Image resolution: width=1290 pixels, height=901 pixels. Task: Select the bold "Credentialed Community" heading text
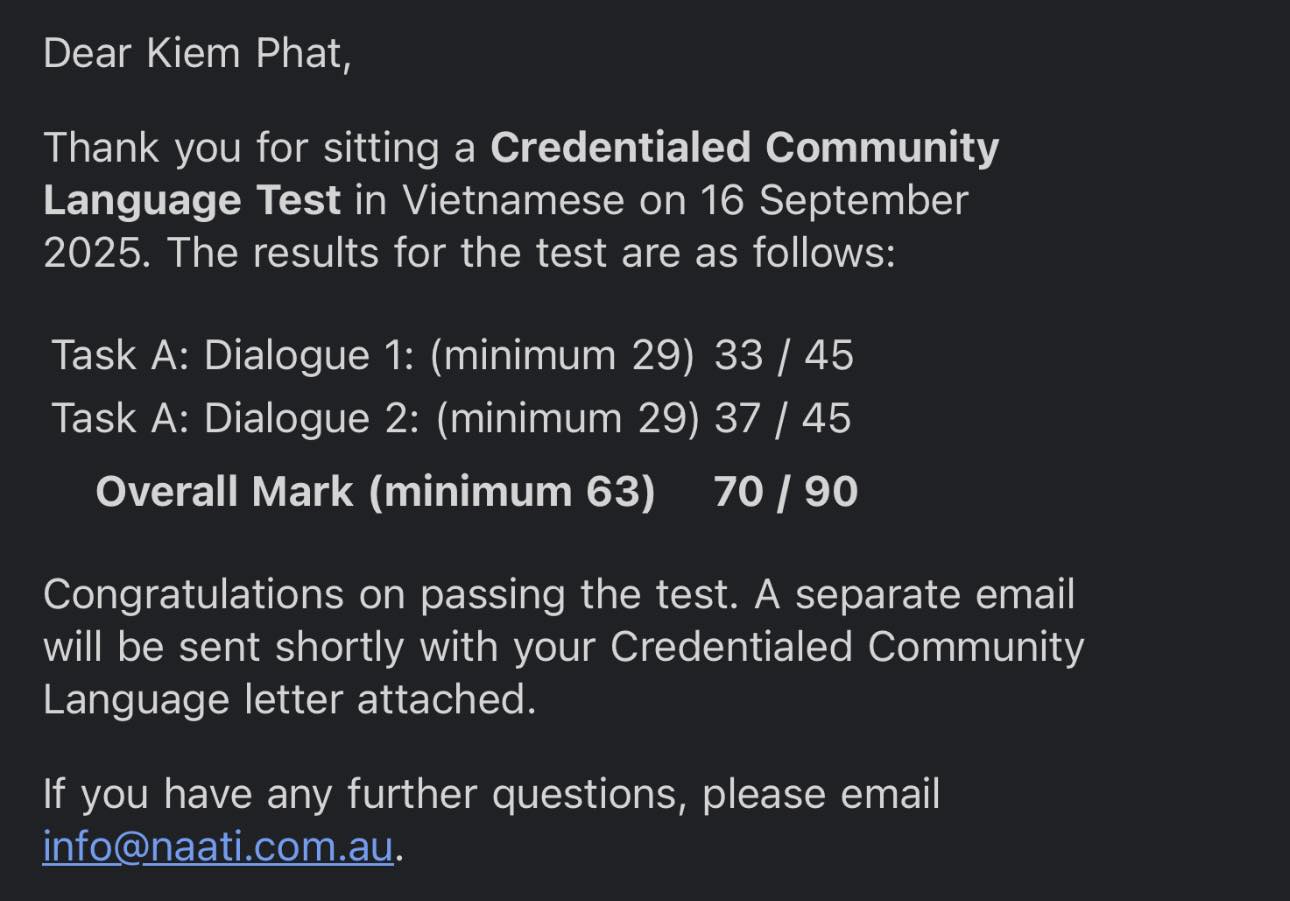(744, 148)
